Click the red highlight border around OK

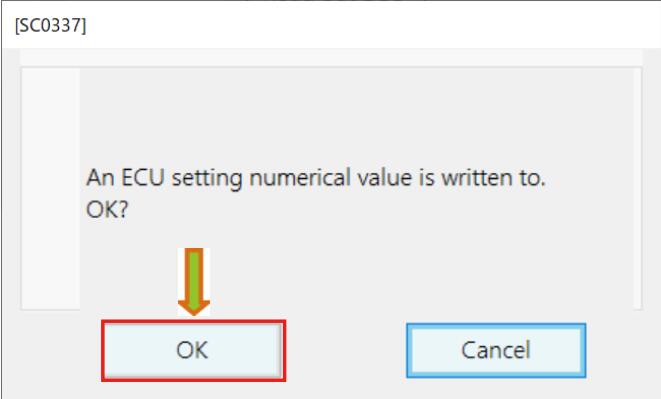pyautogui.click(x=193, y=322)
